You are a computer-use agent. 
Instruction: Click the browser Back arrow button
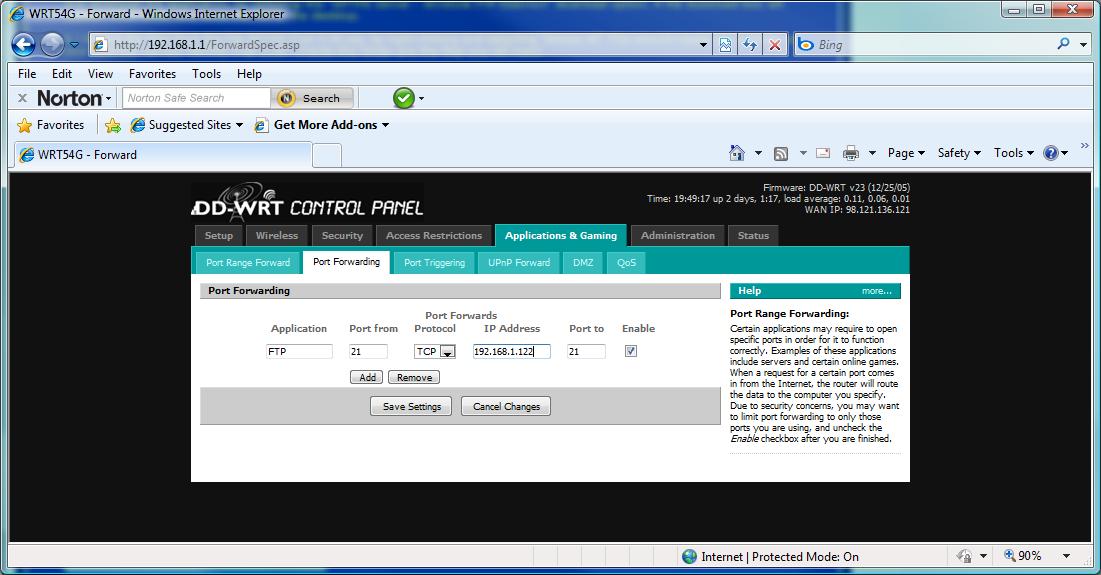(x=24, y=45)
